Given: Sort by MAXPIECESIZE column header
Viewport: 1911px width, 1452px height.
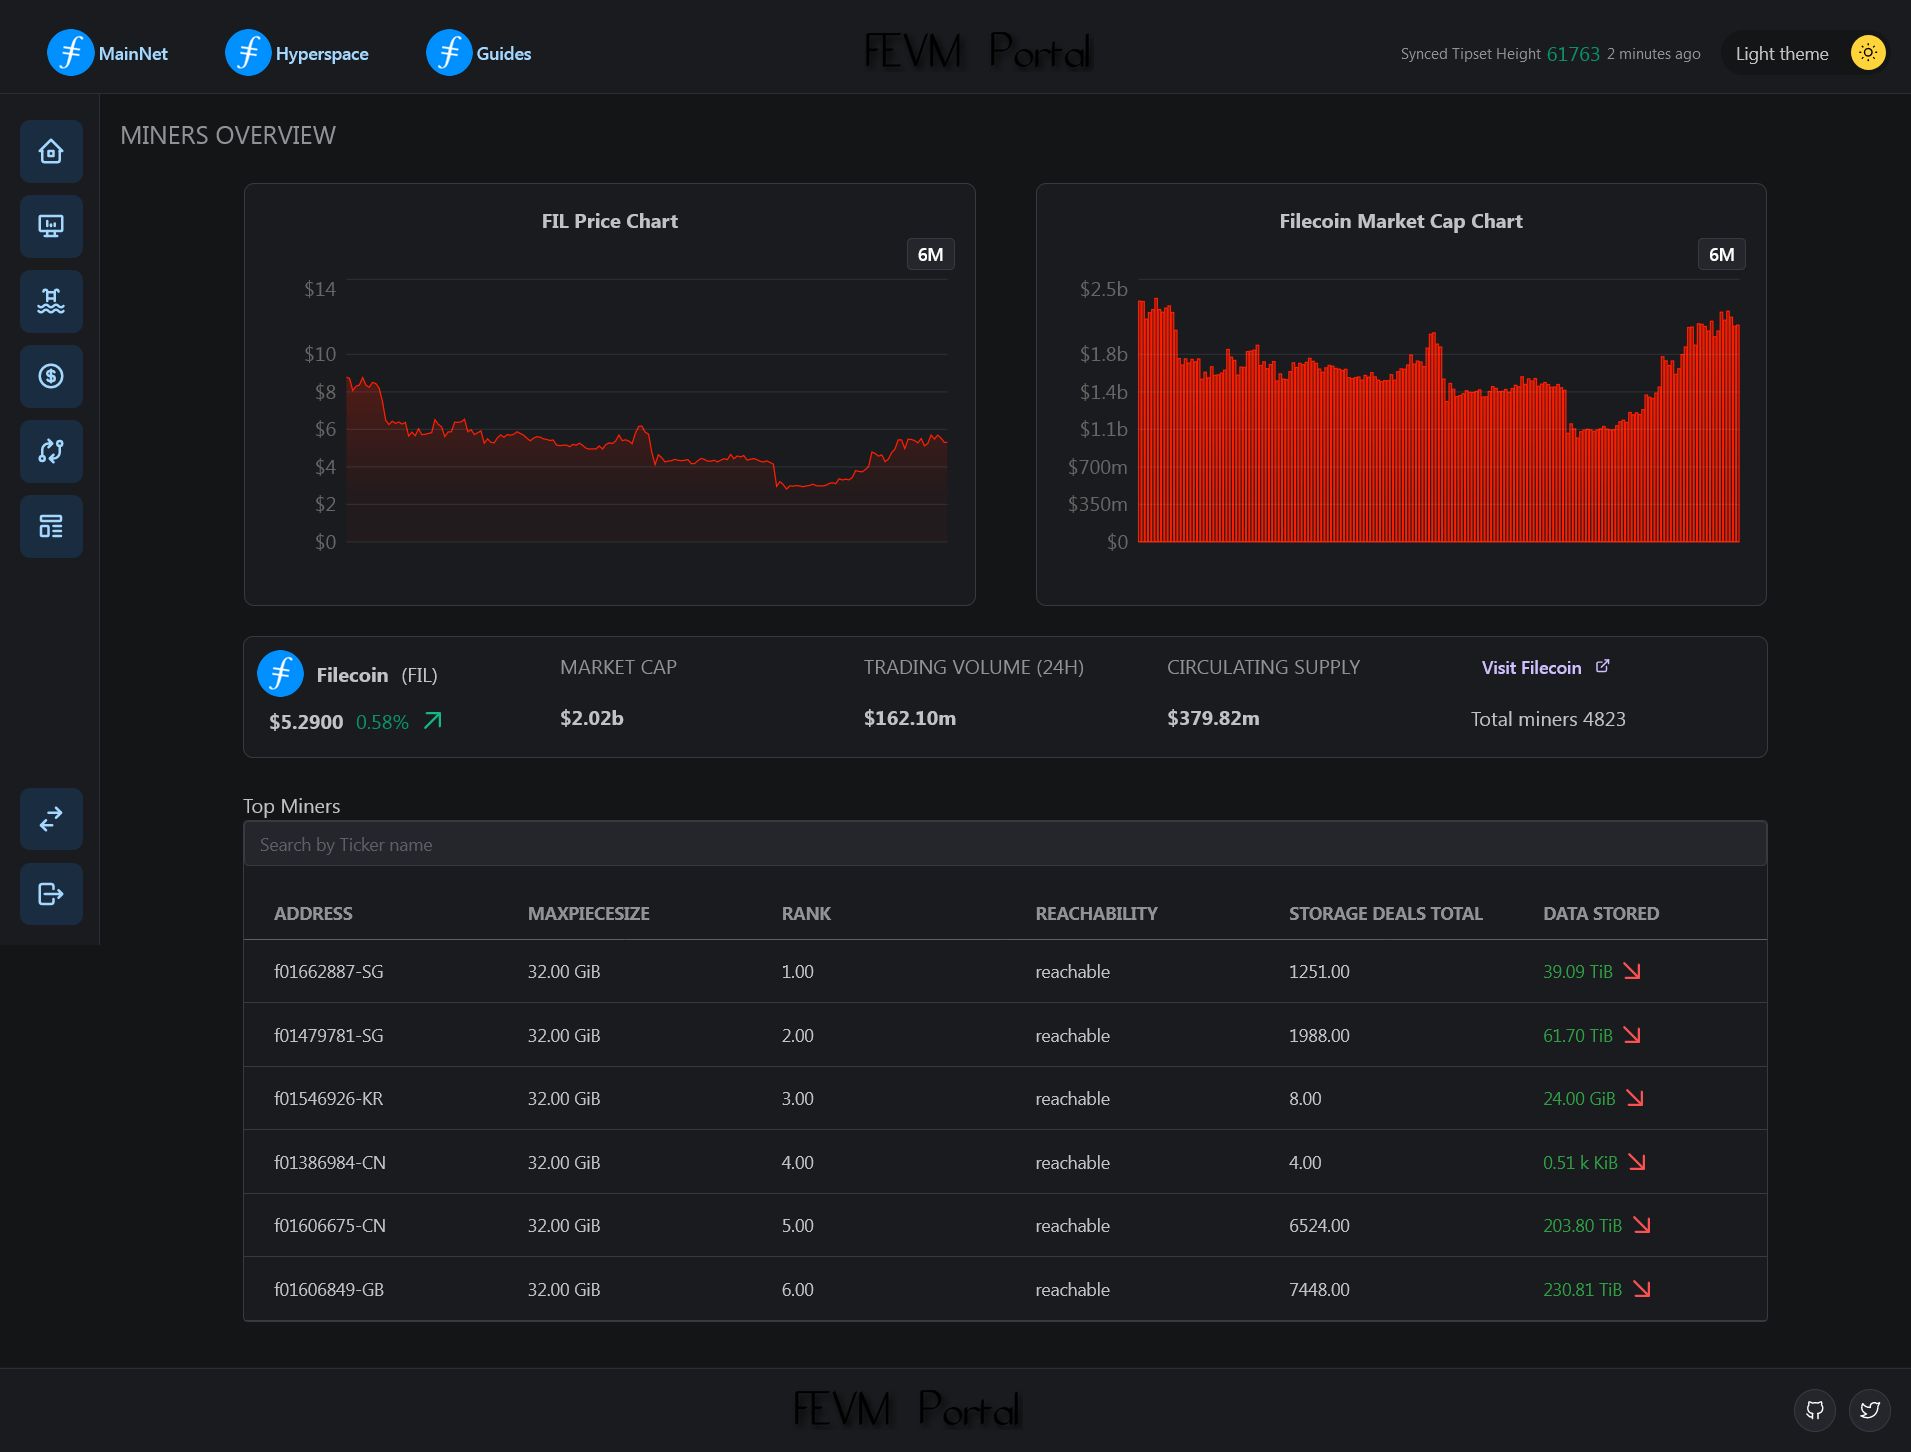Looking at the screenshot, I should (x=588, y=913).
